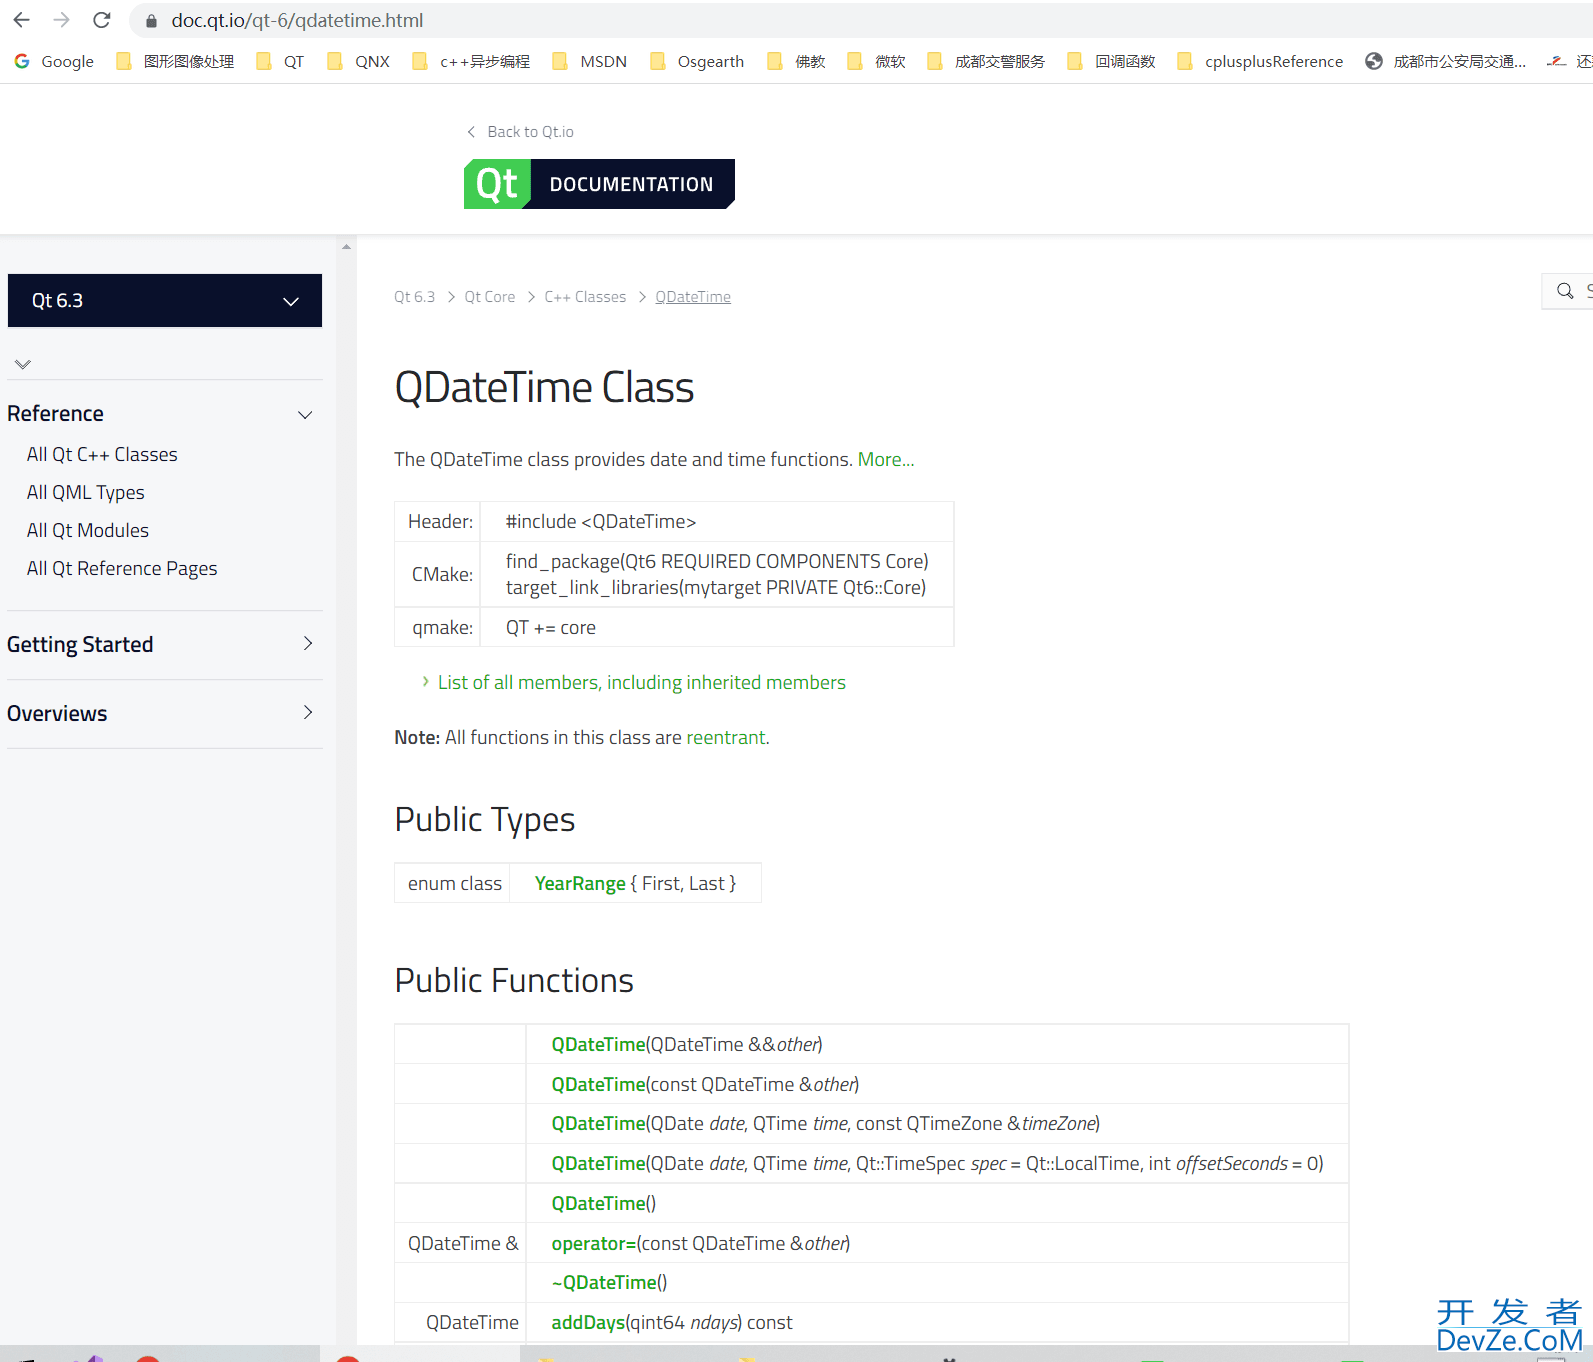1593x1362 pixels.
Task: Collapse the Reference section
Action: tap(306, 414)
